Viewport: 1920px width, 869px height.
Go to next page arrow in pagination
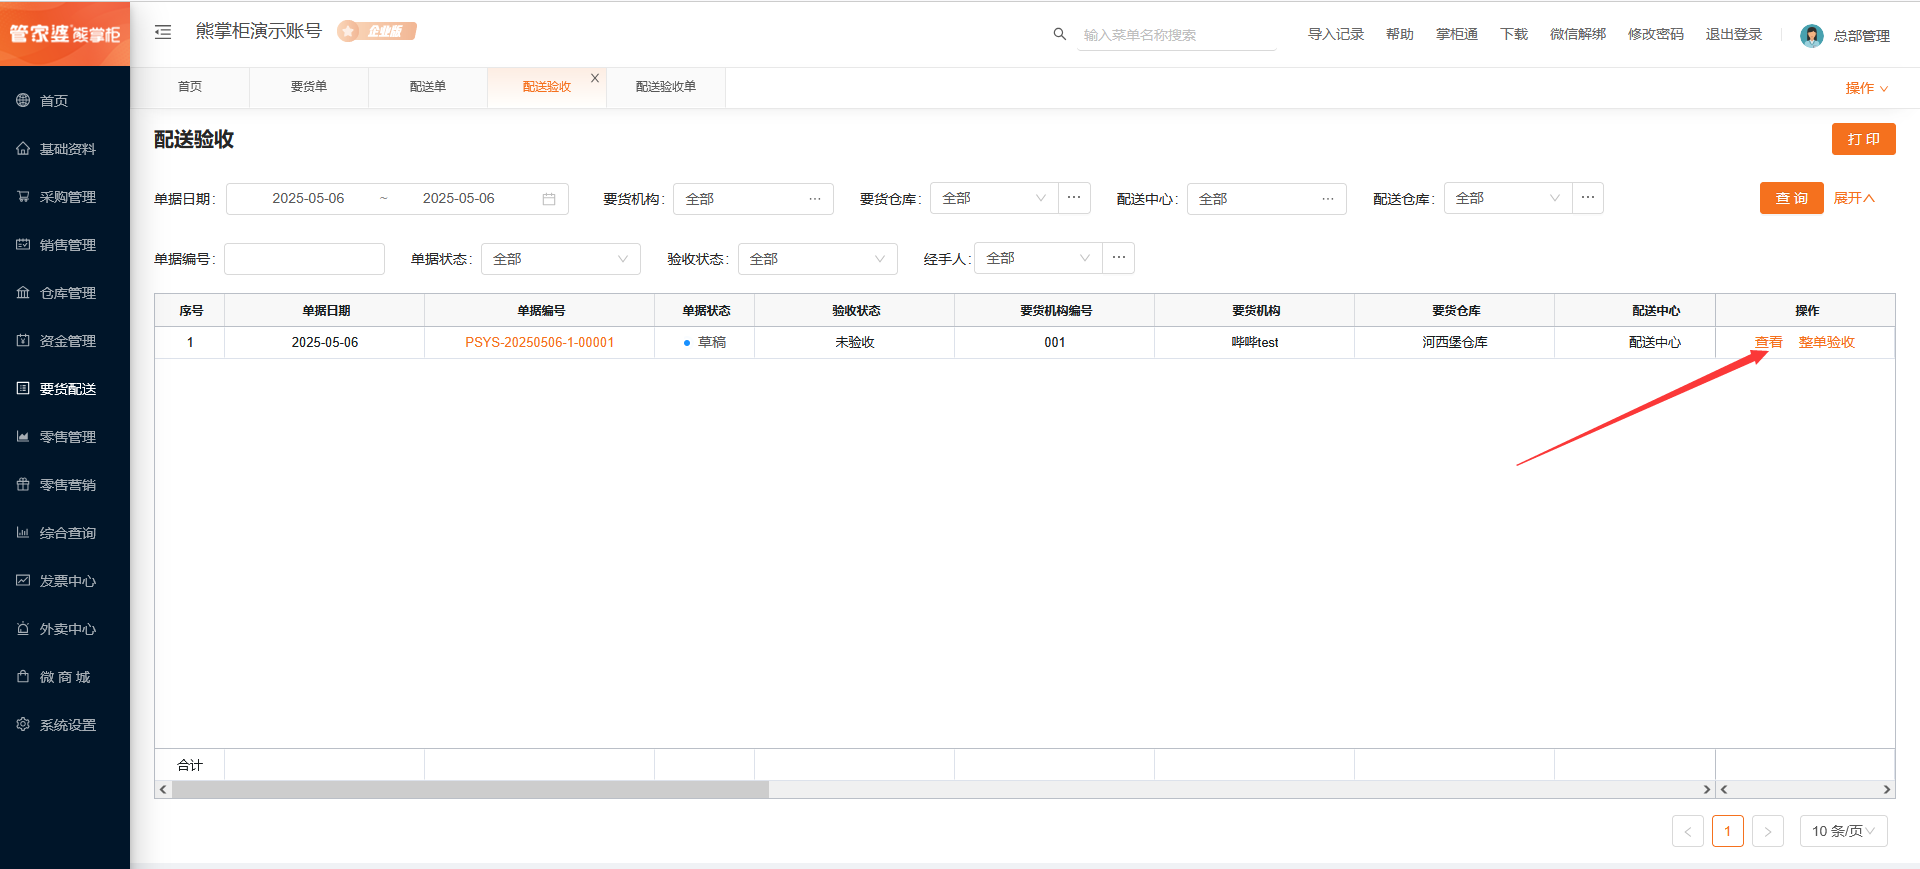[1767, 831]
